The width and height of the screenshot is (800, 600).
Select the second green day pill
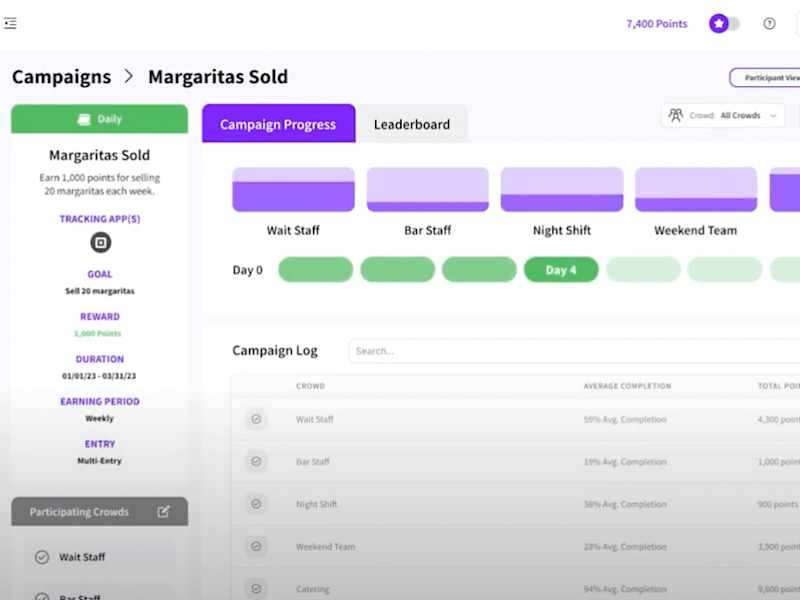tap(397, 269)
